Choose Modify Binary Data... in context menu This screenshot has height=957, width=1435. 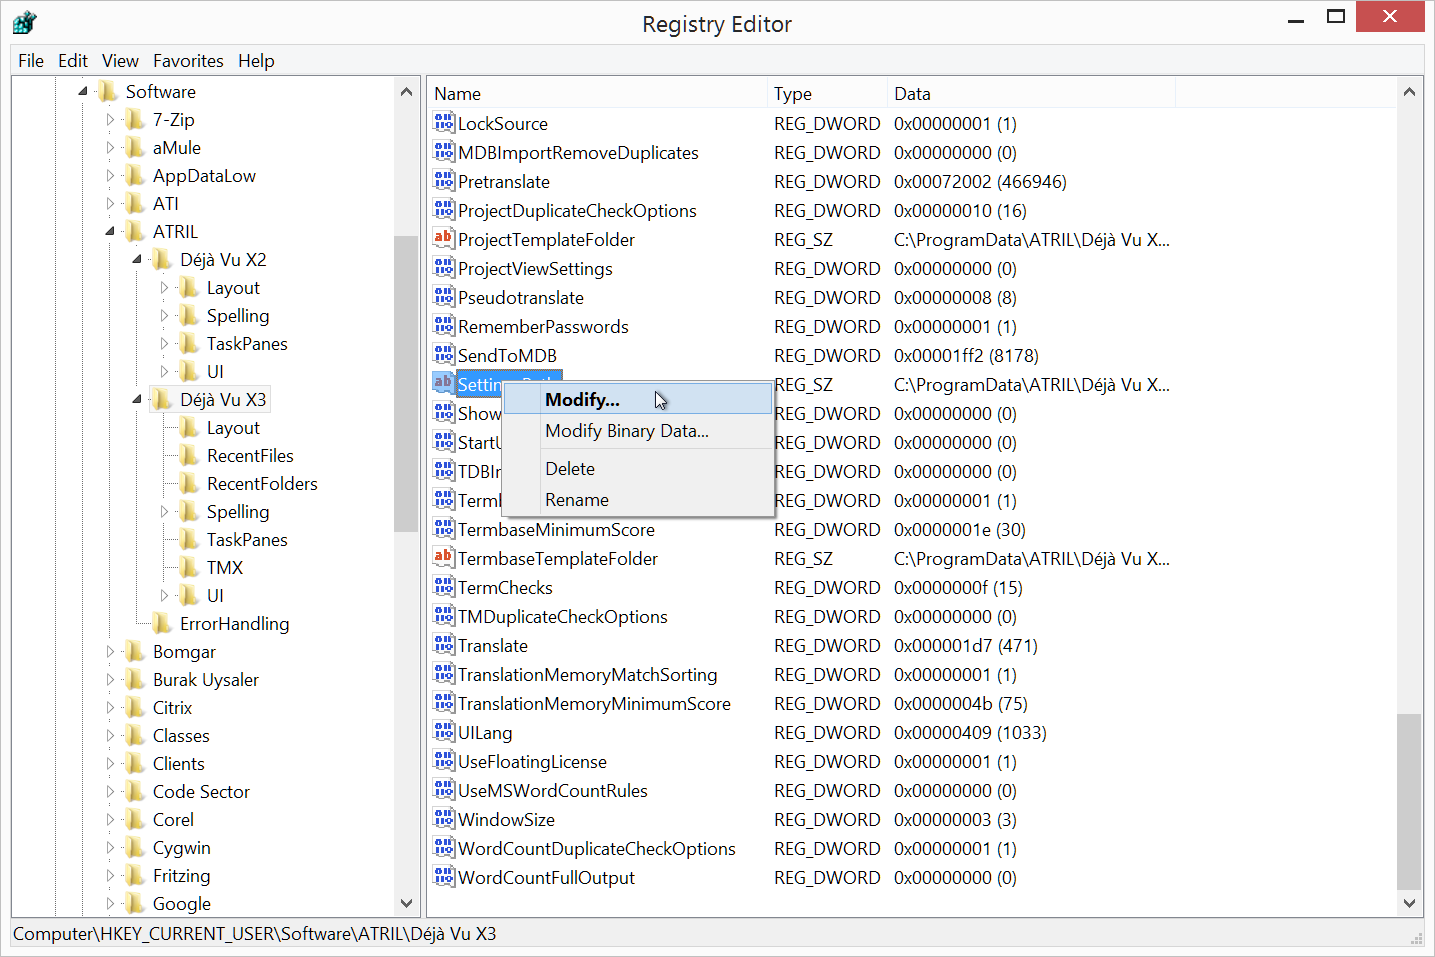pyautogui.click(x=637, y=431)
